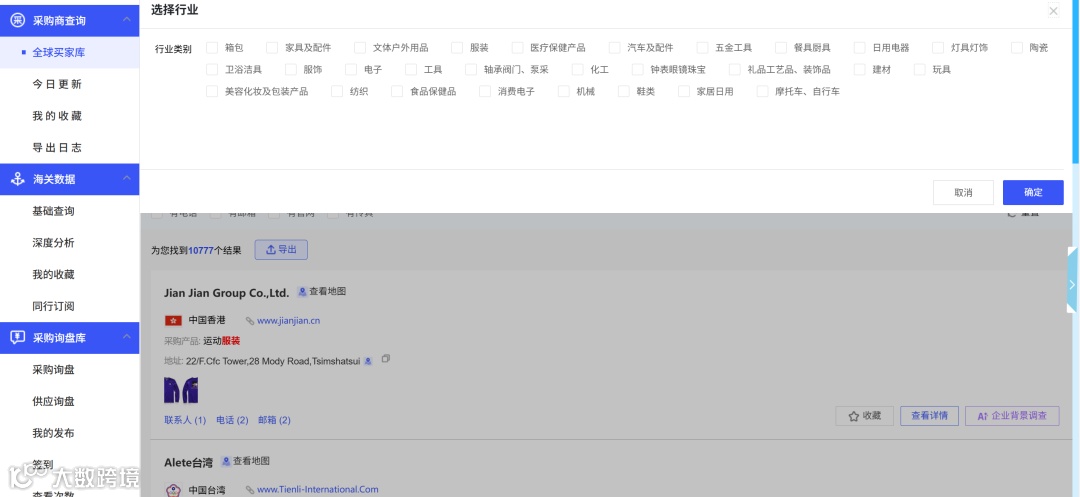Image resolution: width=1080 pixels, height=497 pixels.
Task: Tick the 五金工具 checkbox
Action: [703, 47]
